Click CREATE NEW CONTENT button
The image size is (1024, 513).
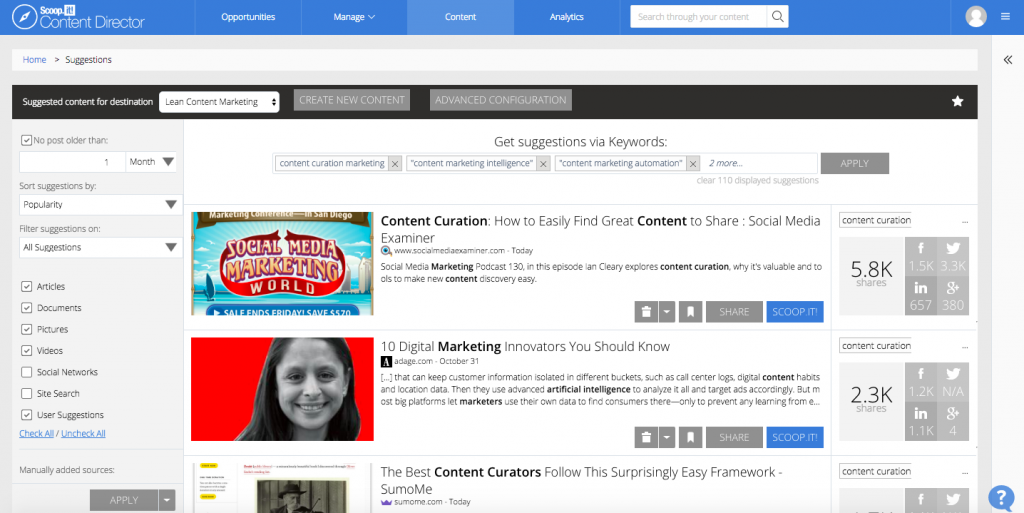[352, 100]
